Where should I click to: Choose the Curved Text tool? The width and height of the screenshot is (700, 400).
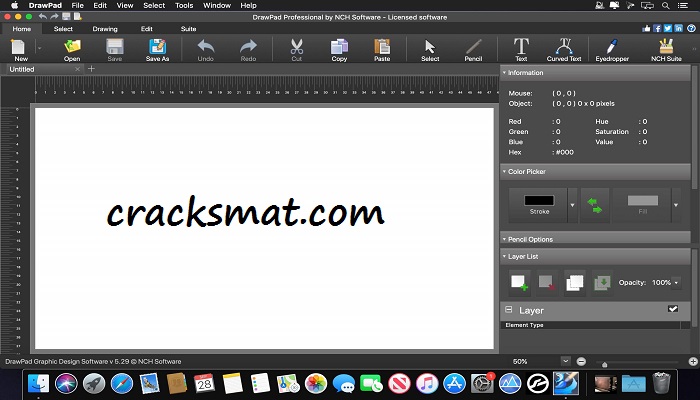[564, 50]
